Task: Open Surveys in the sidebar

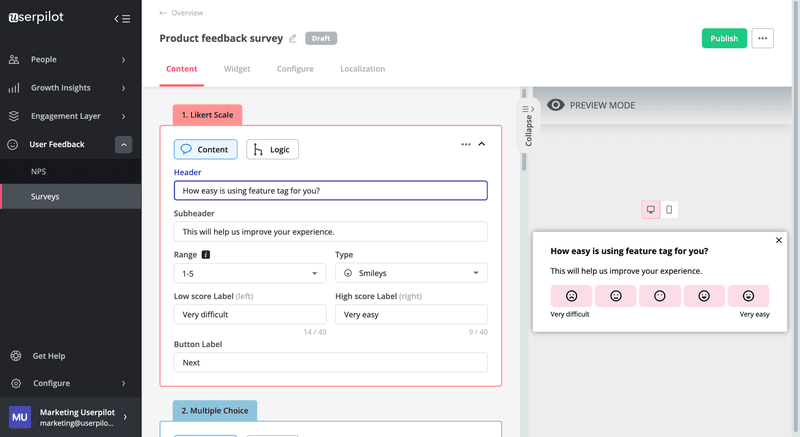Action: [x=70, y=196]
